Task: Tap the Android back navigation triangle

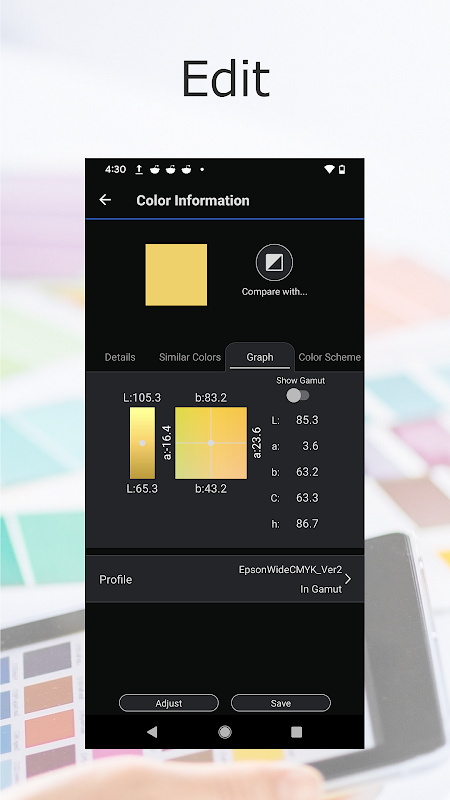Action: coord(152,732)
